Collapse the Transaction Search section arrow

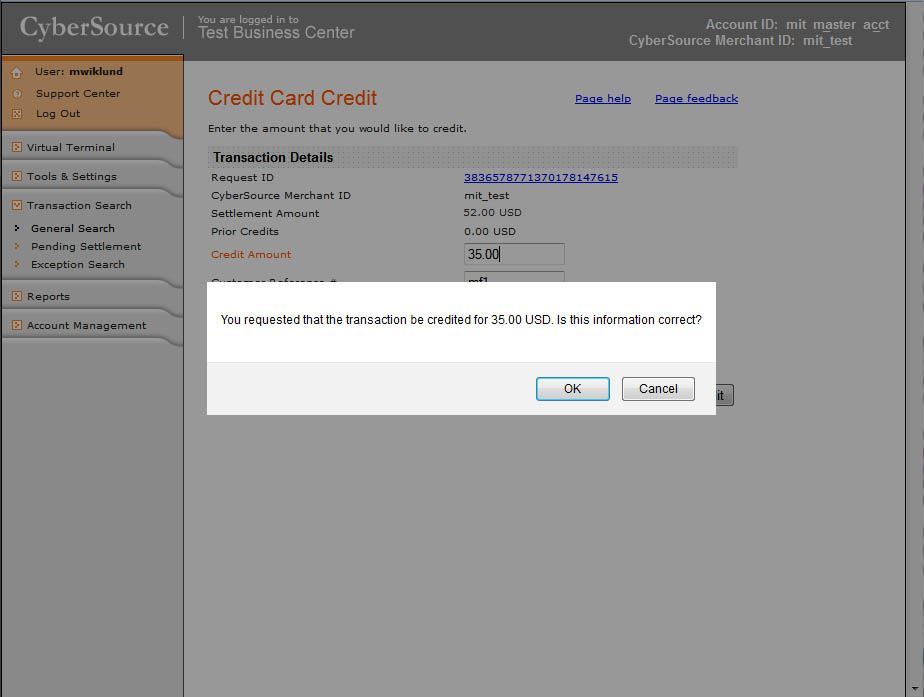pos(17,205)
